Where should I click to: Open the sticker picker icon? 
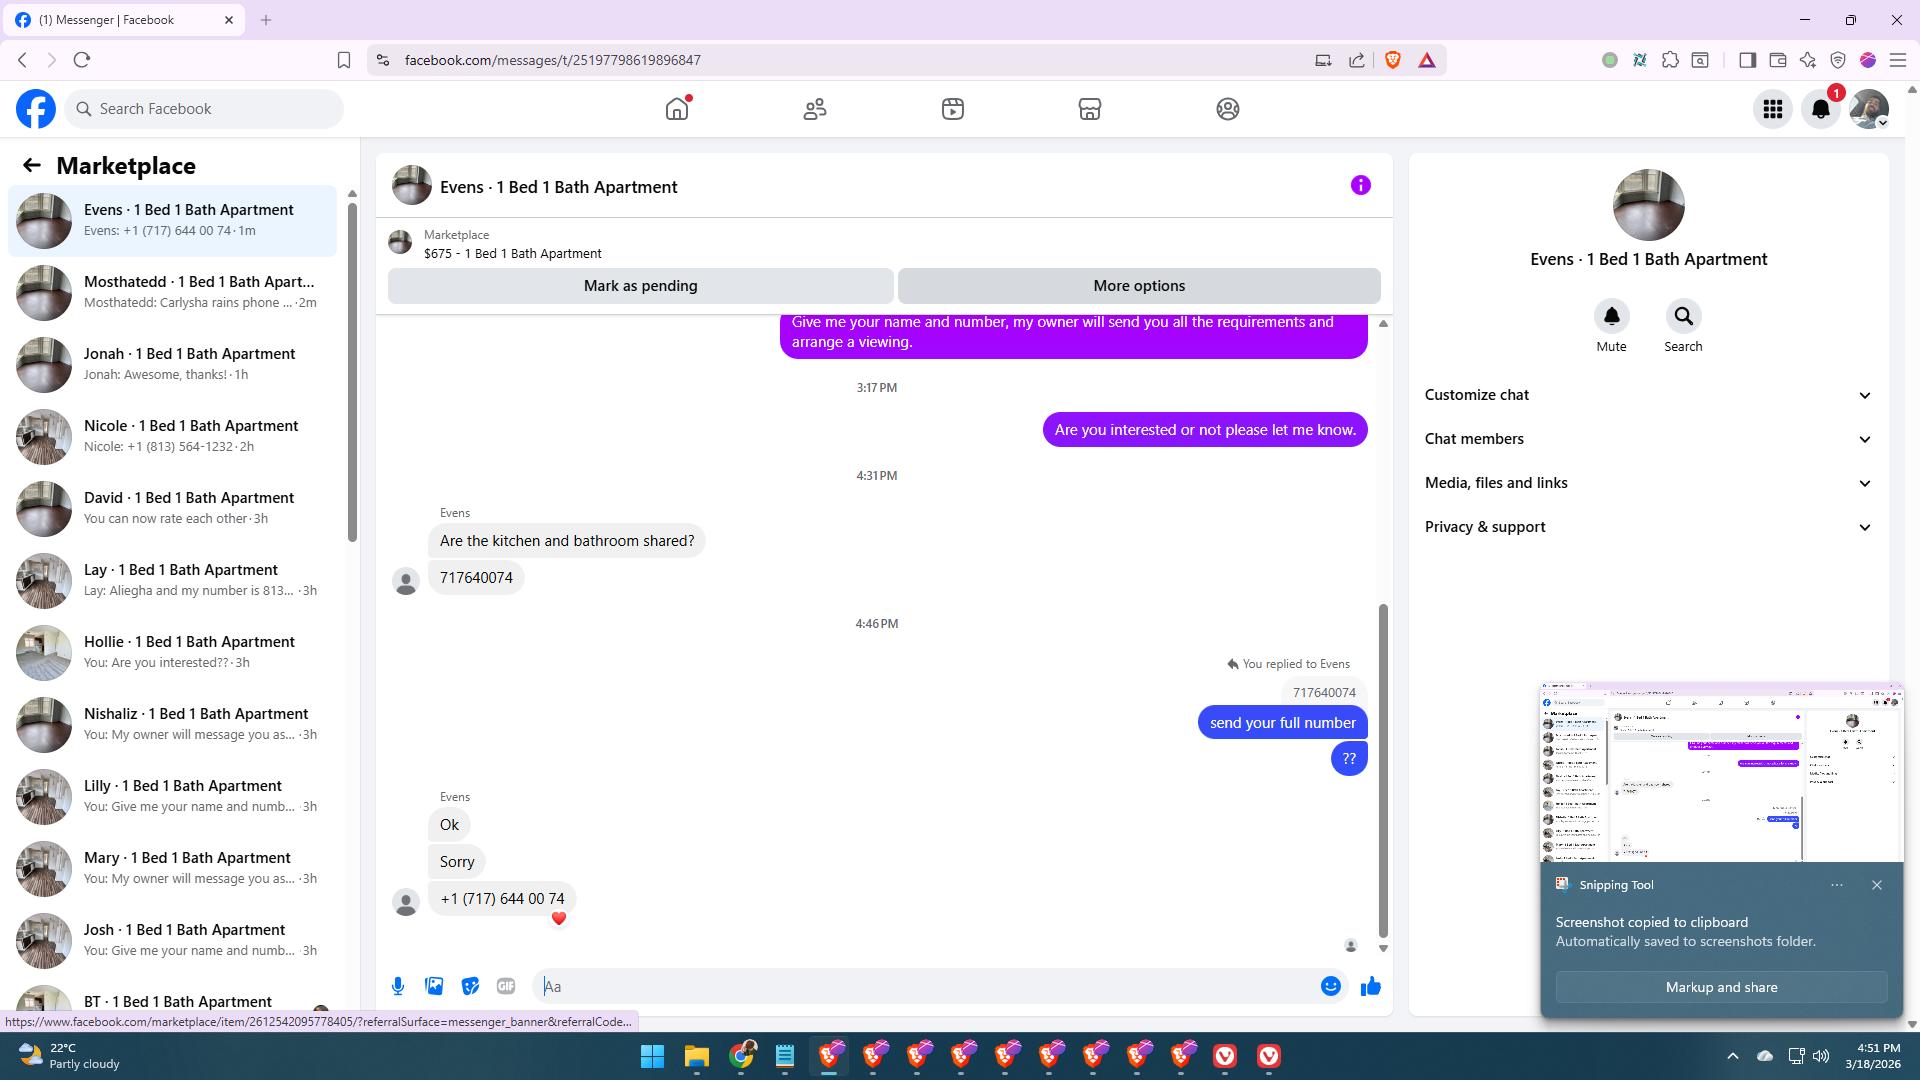click(x=470, y=986)
